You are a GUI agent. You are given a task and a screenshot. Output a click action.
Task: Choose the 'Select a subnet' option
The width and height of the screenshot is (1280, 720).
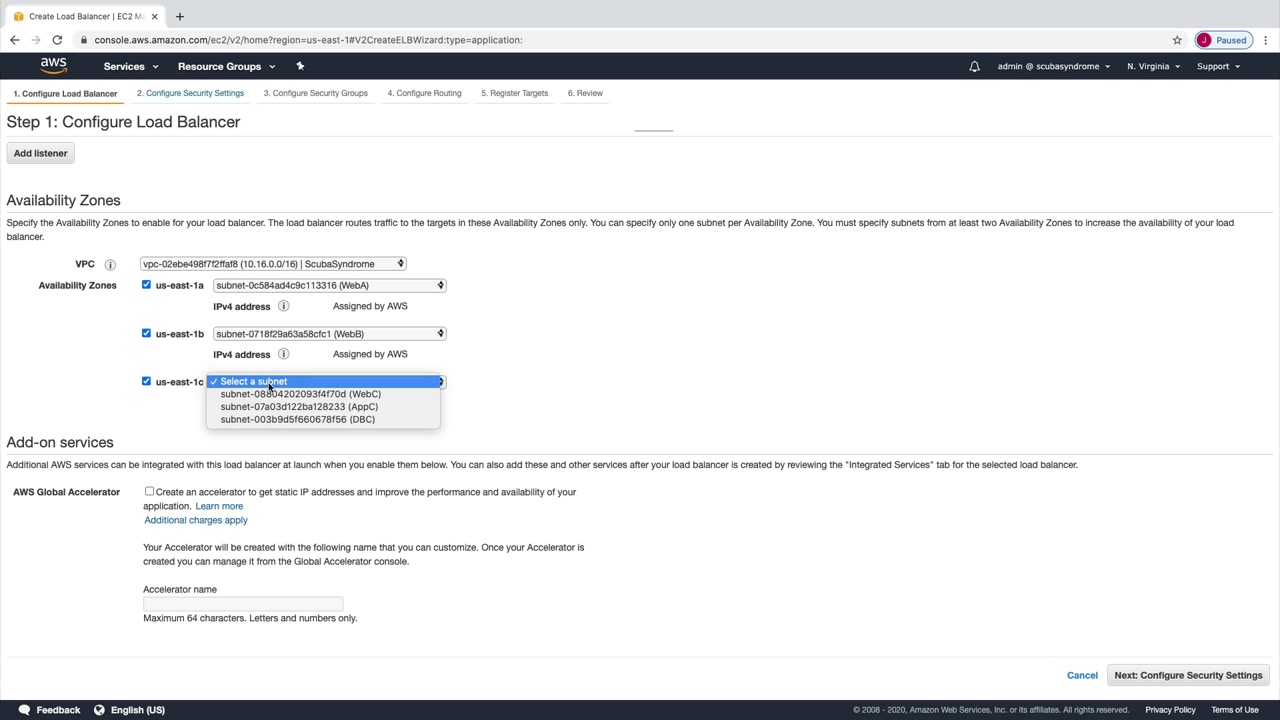(323, 381)
